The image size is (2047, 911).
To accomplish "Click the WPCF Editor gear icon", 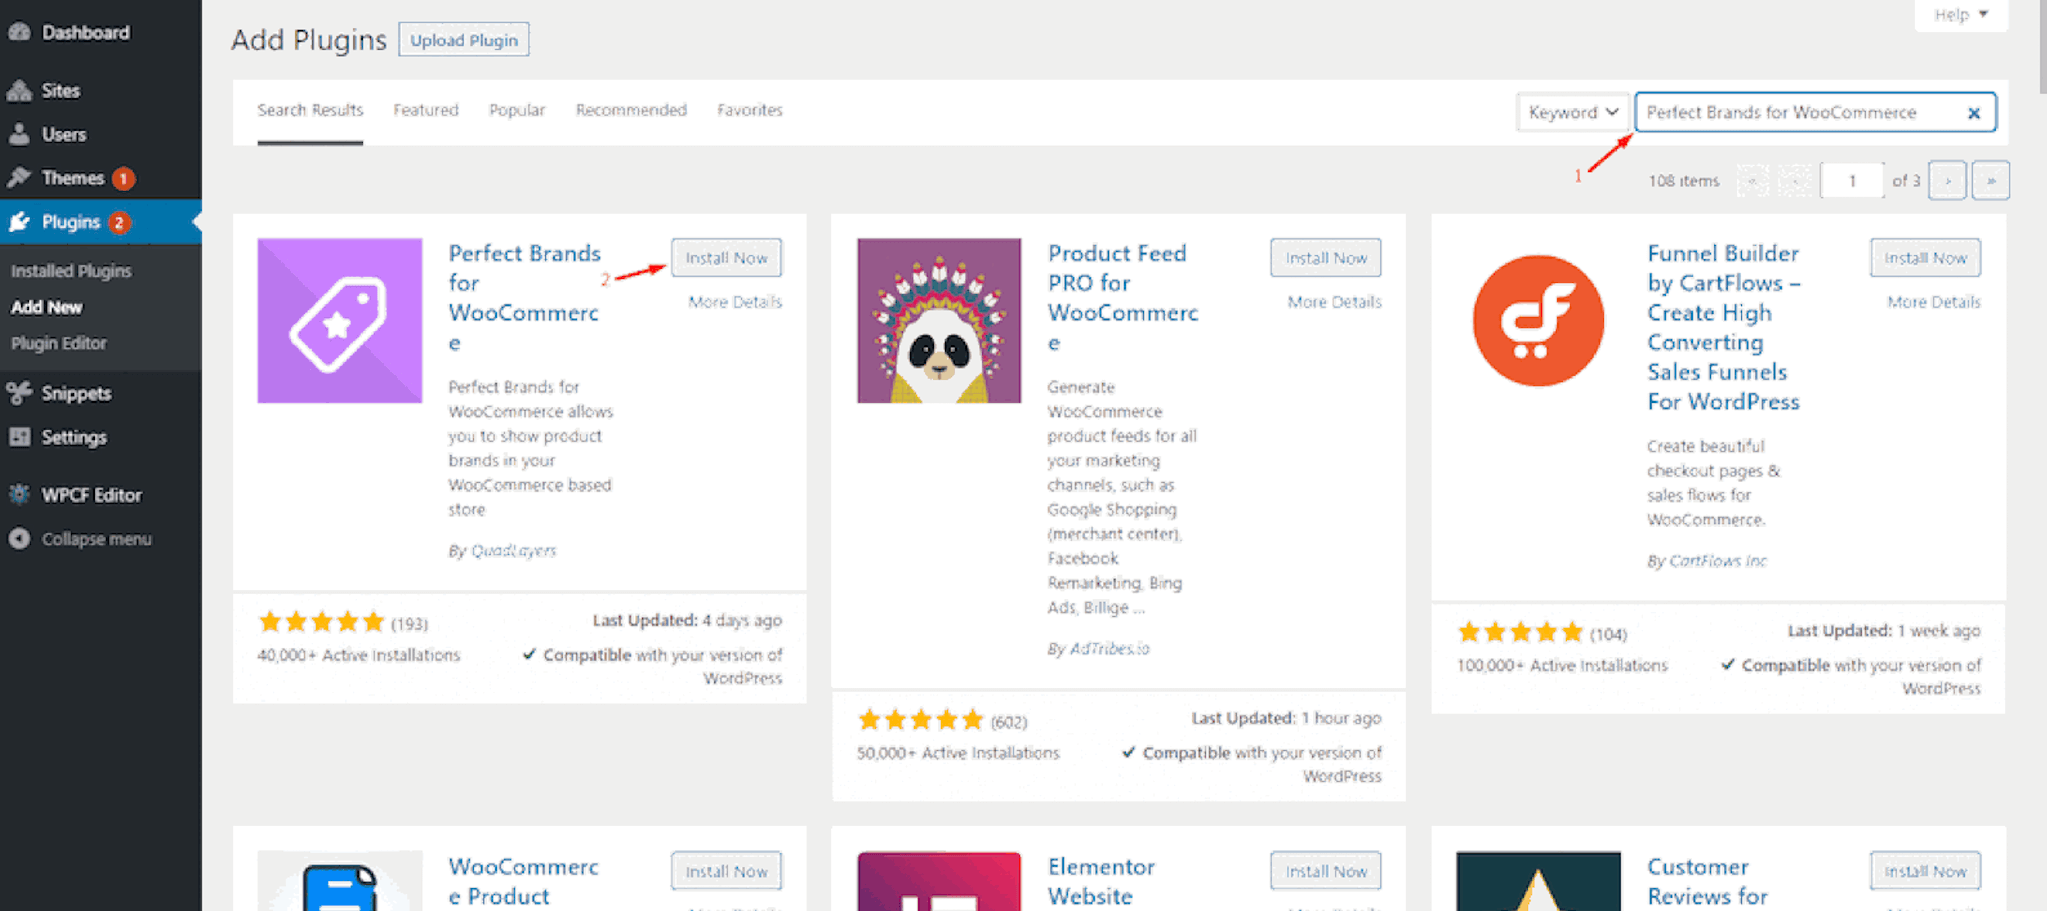I will pos(19,494).
